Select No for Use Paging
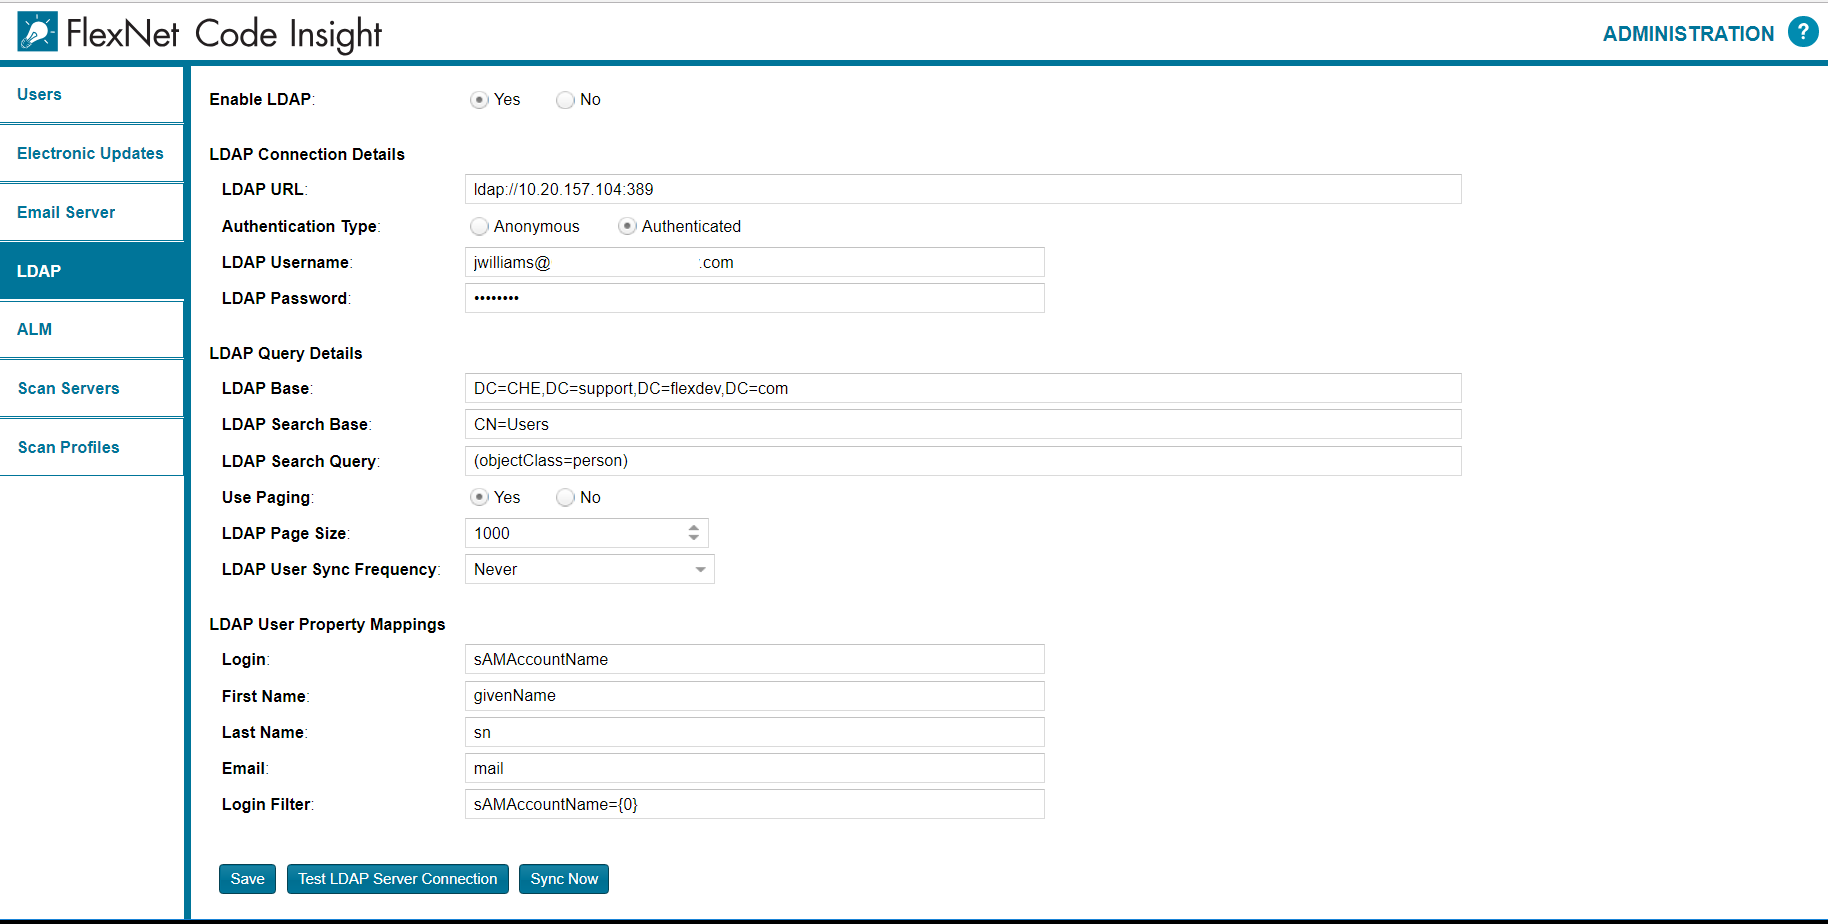 tap(565, 498)
